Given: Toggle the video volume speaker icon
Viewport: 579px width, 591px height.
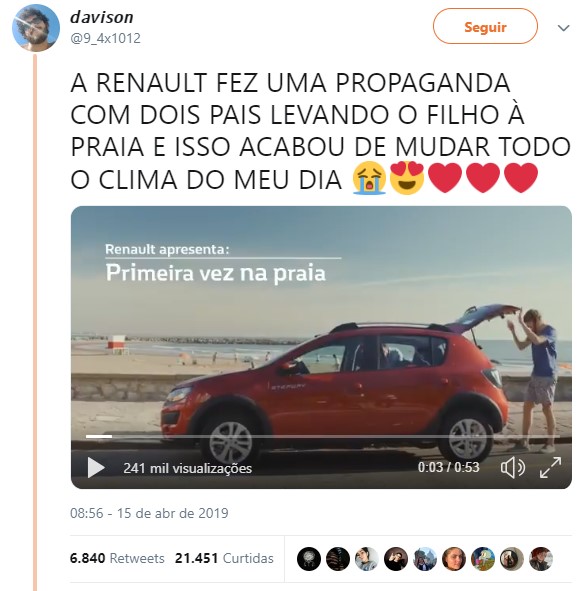Looking at the screenshot, I should coord(513,467).
